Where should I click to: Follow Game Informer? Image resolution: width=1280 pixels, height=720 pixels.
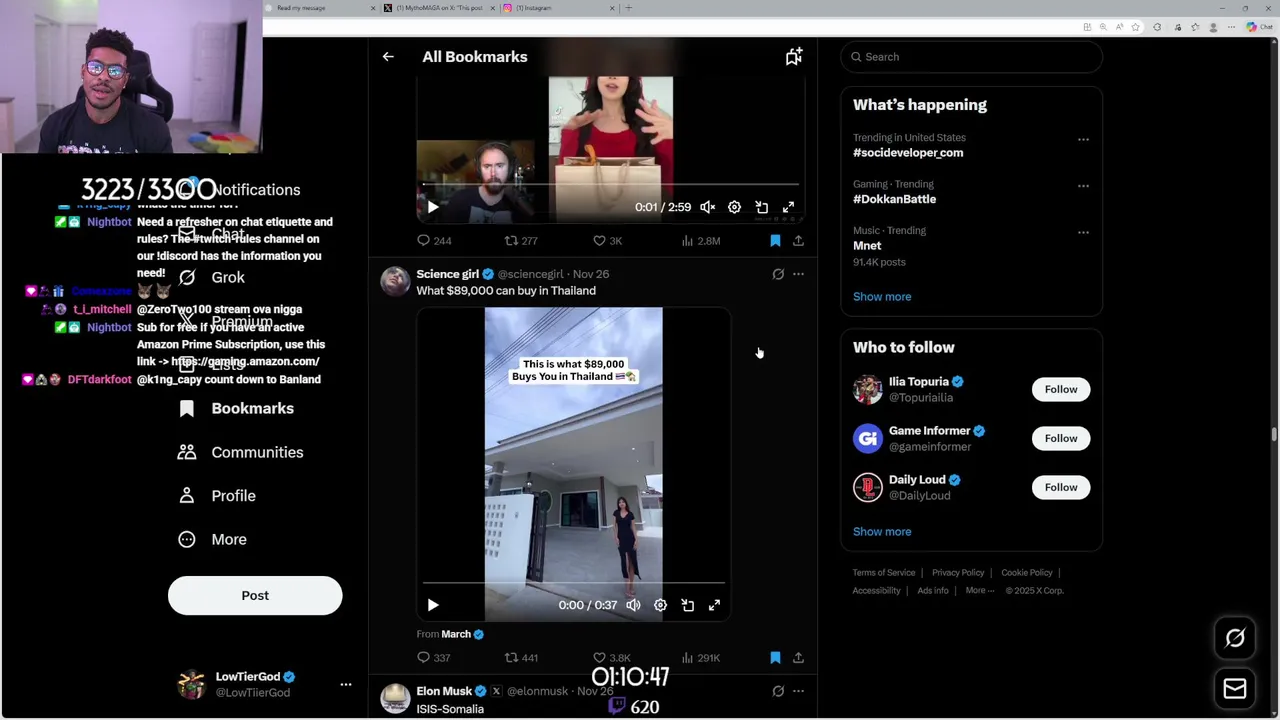click(x=1061, y=438)
